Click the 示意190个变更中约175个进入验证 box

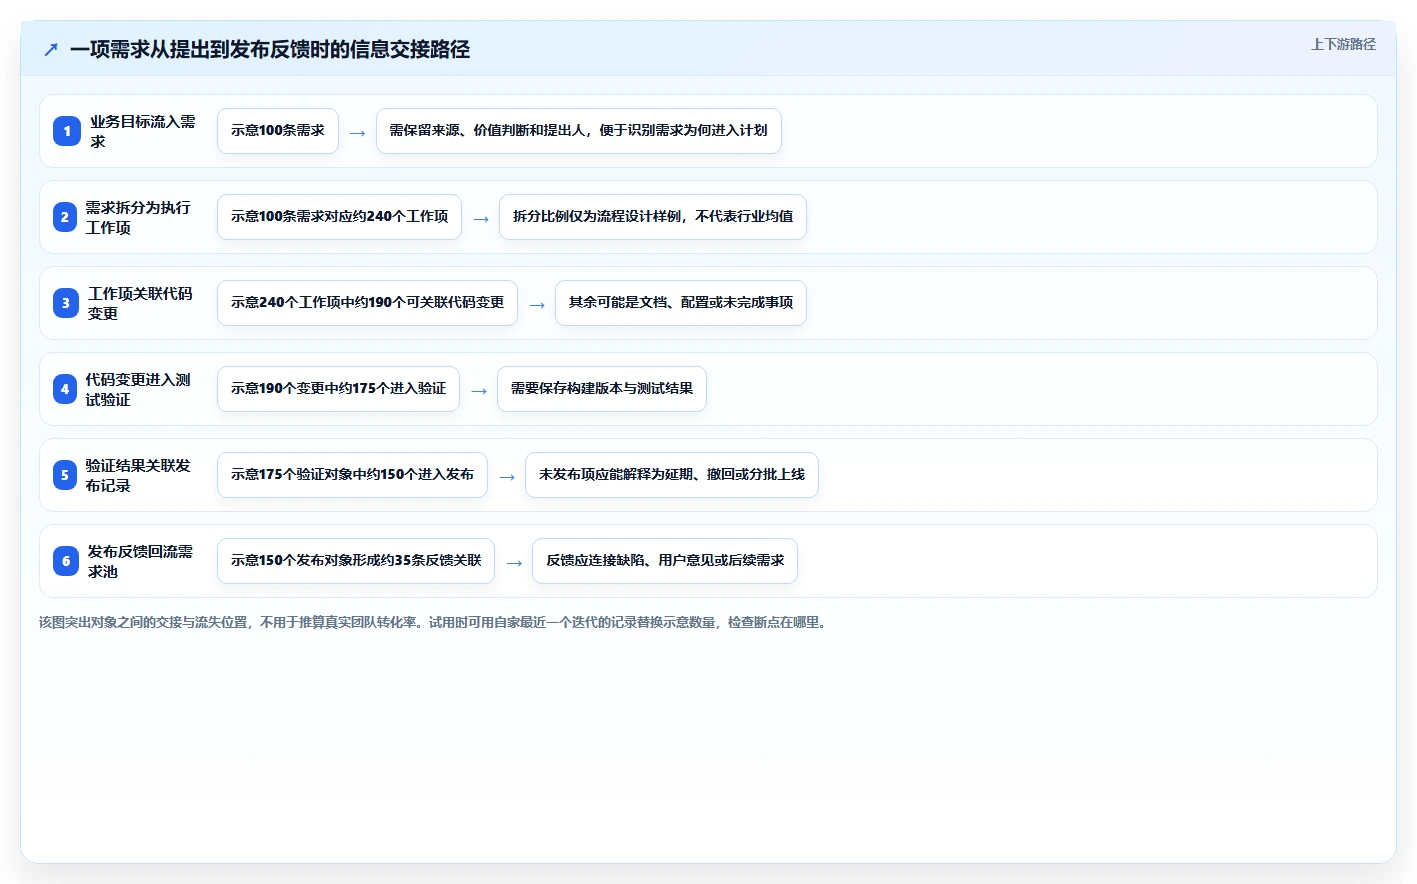[x=338, y=389]
